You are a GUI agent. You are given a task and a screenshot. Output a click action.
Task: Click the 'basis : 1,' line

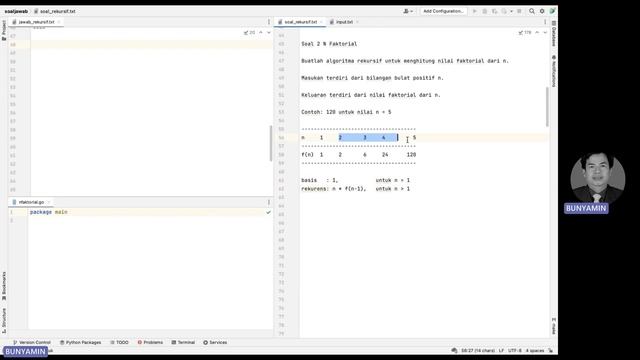(x=356, y=180)
